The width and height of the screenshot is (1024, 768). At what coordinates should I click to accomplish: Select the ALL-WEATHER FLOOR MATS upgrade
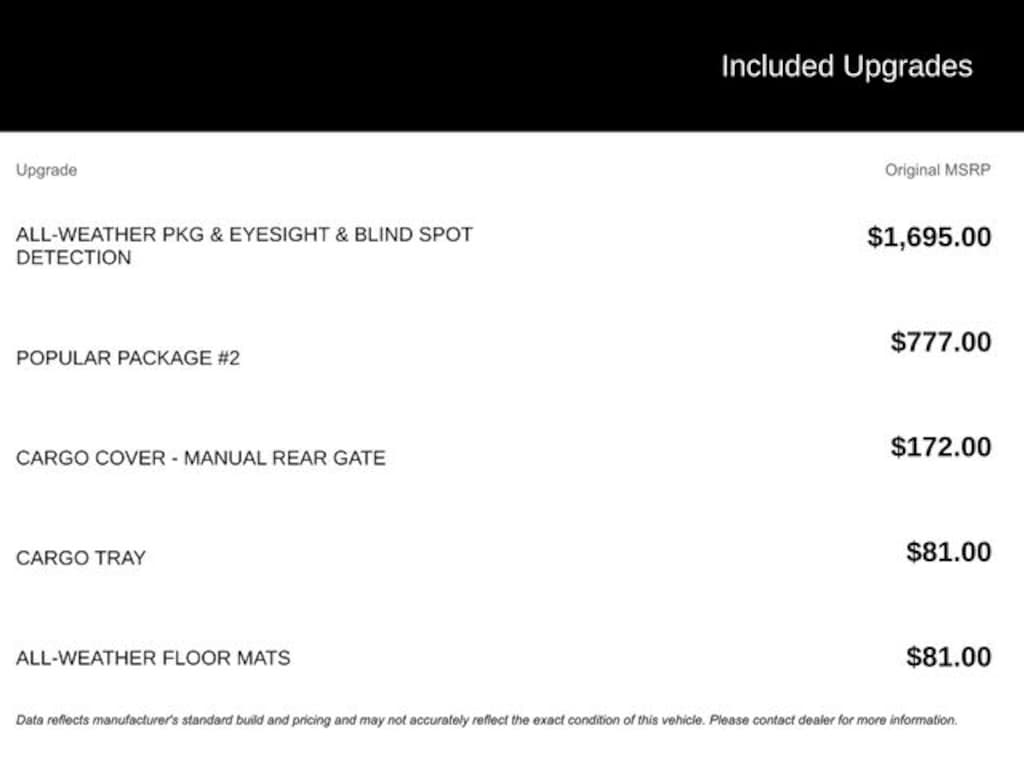click(153, 659)
